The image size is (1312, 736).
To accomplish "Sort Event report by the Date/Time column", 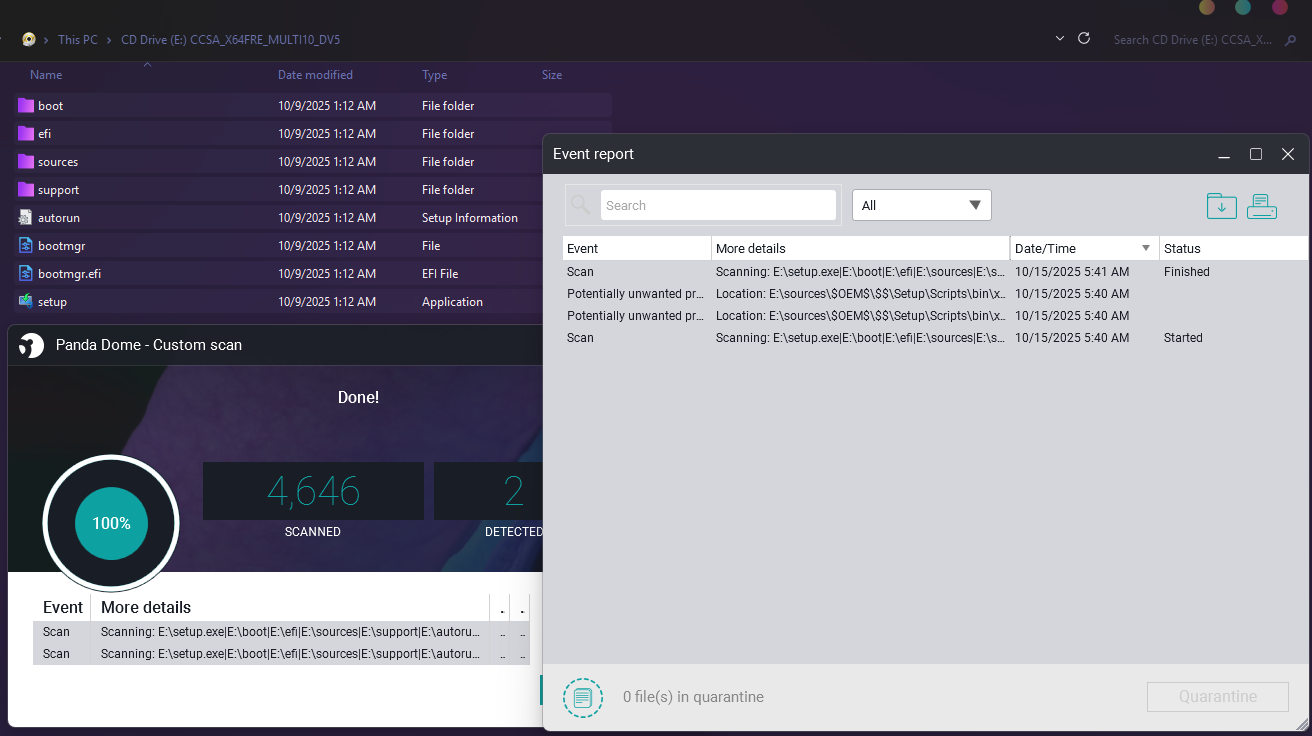I will [x=1085, y=248].
